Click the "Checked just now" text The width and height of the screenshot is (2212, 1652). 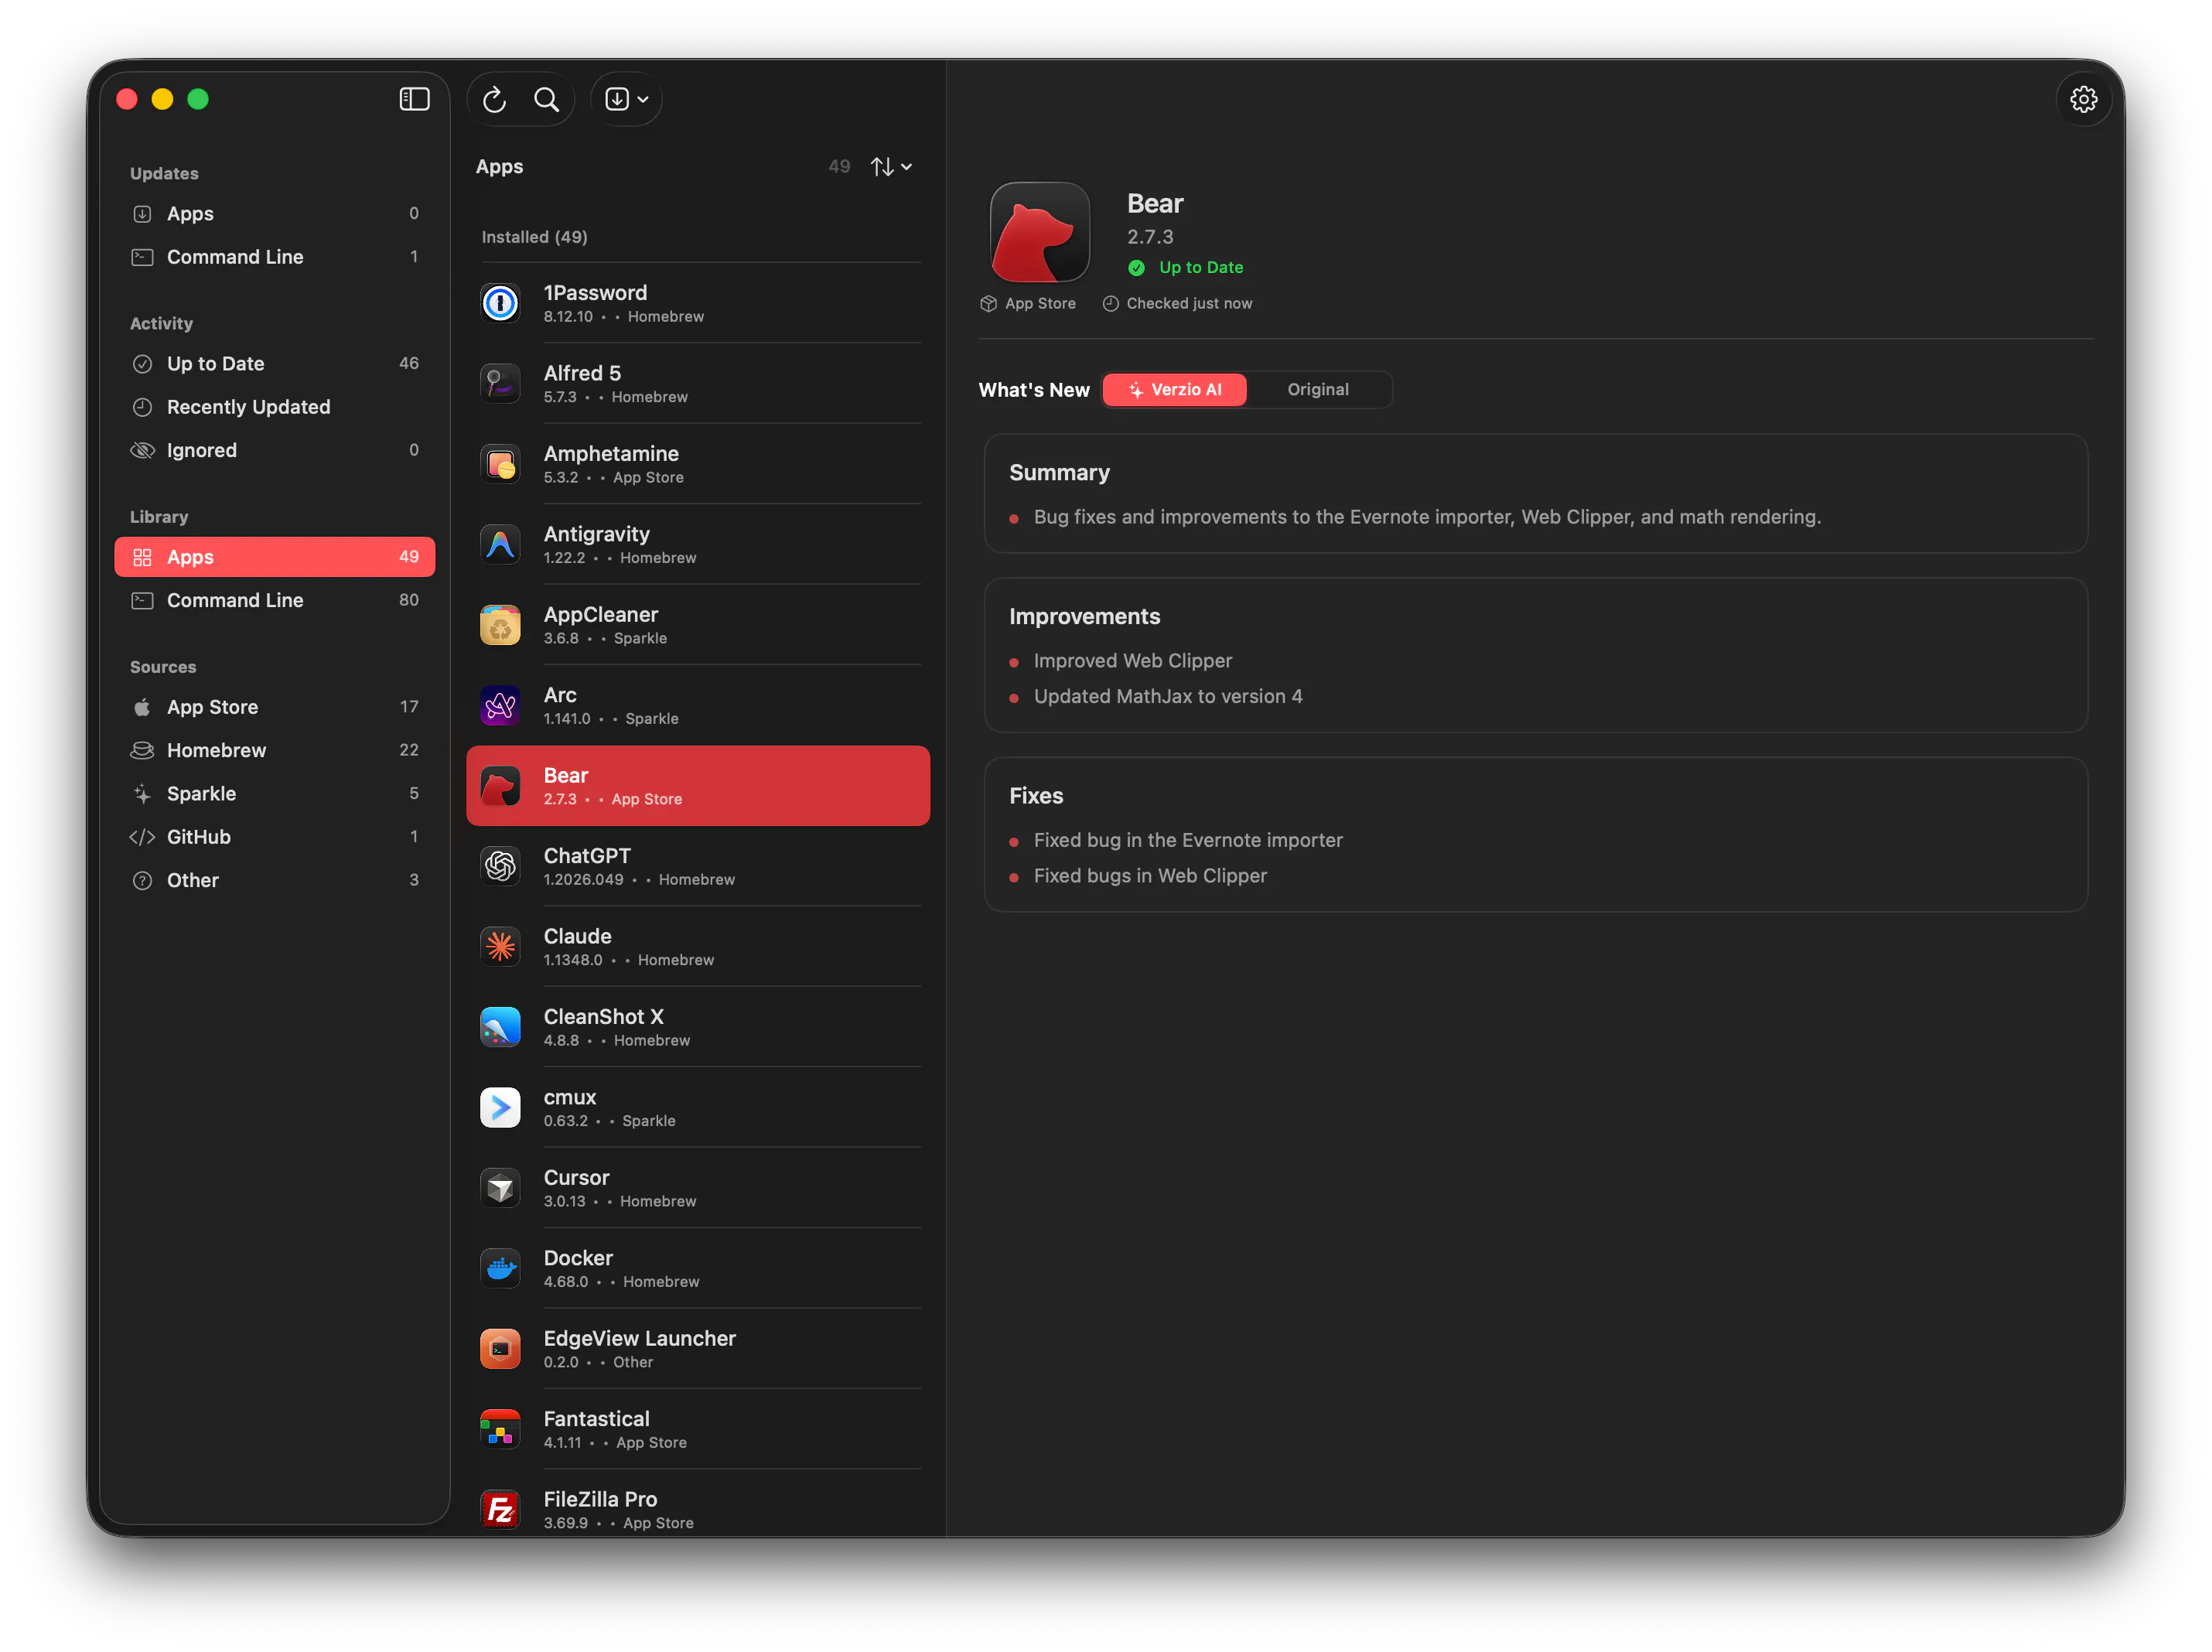[x=1189, y=303]
